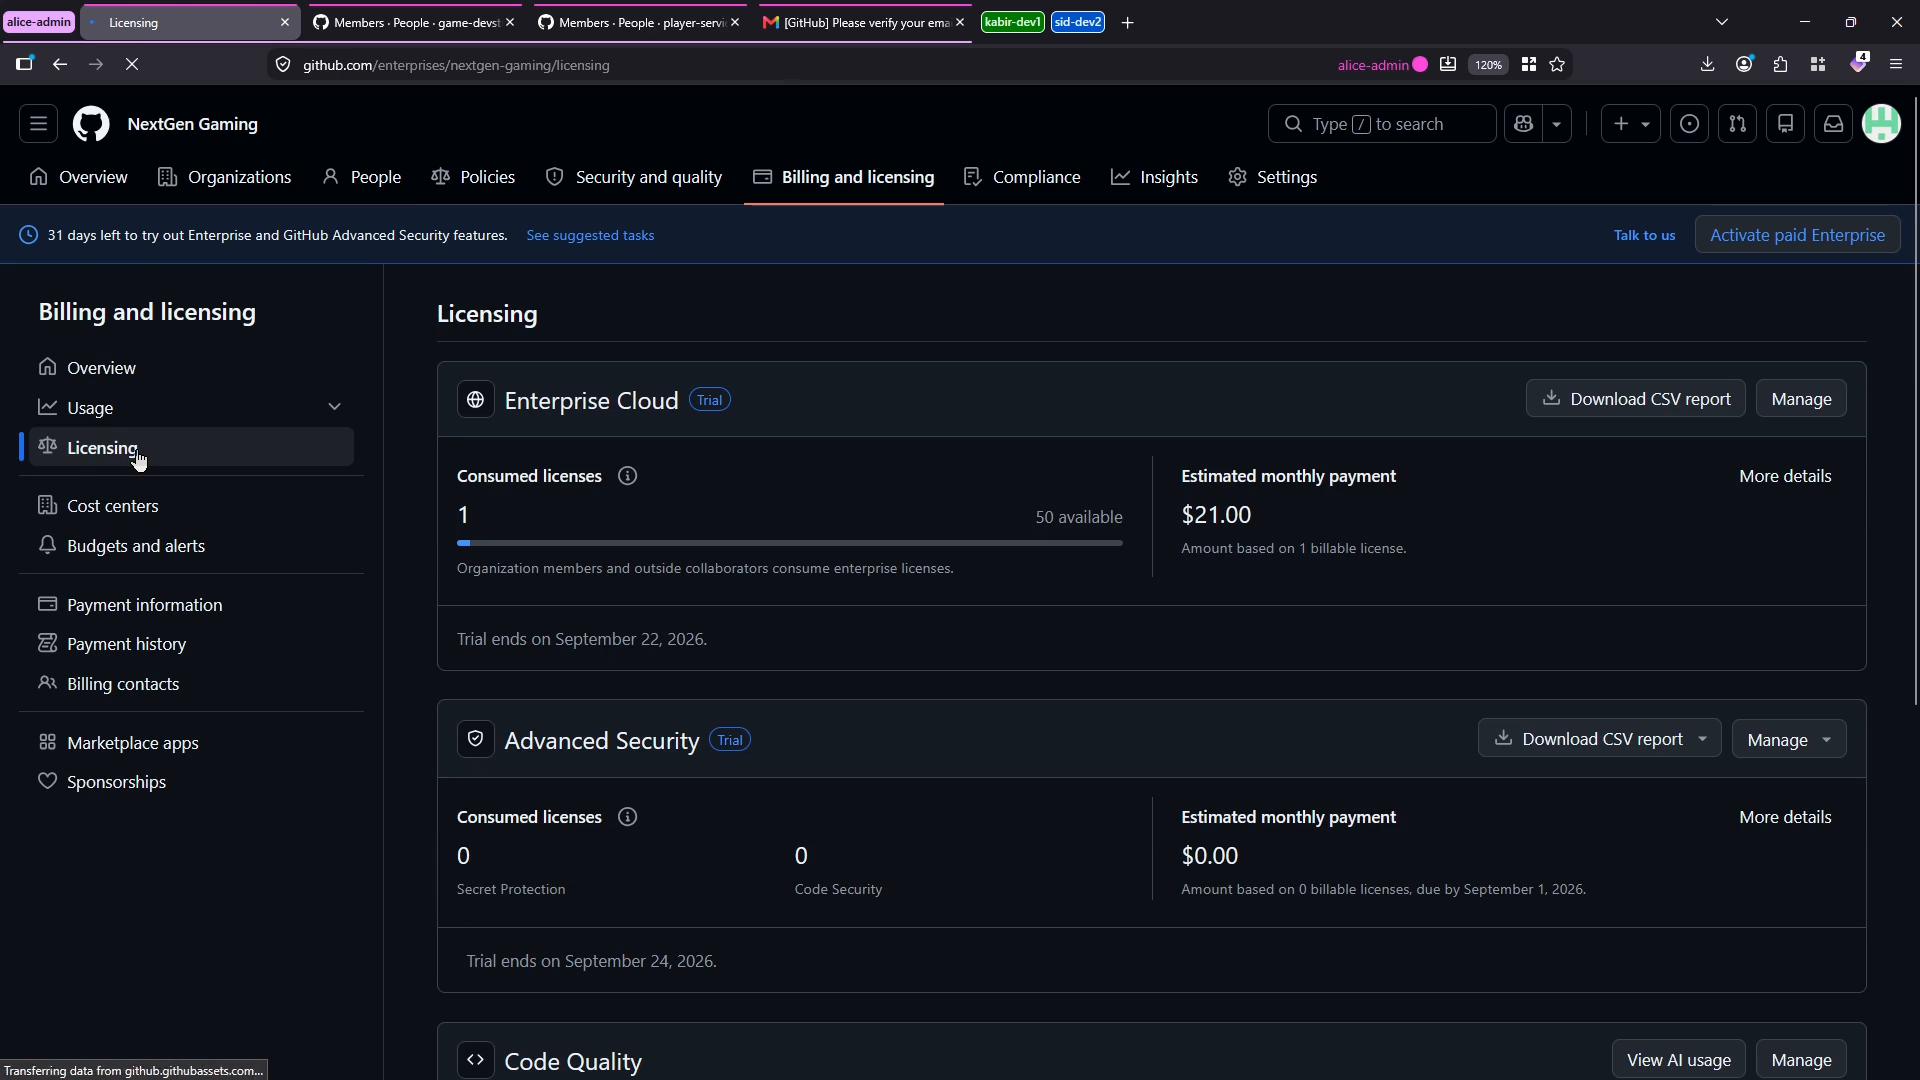Expand the Usage sidebar section
Screen dimensions: 1920x1080
click(334, 407)
